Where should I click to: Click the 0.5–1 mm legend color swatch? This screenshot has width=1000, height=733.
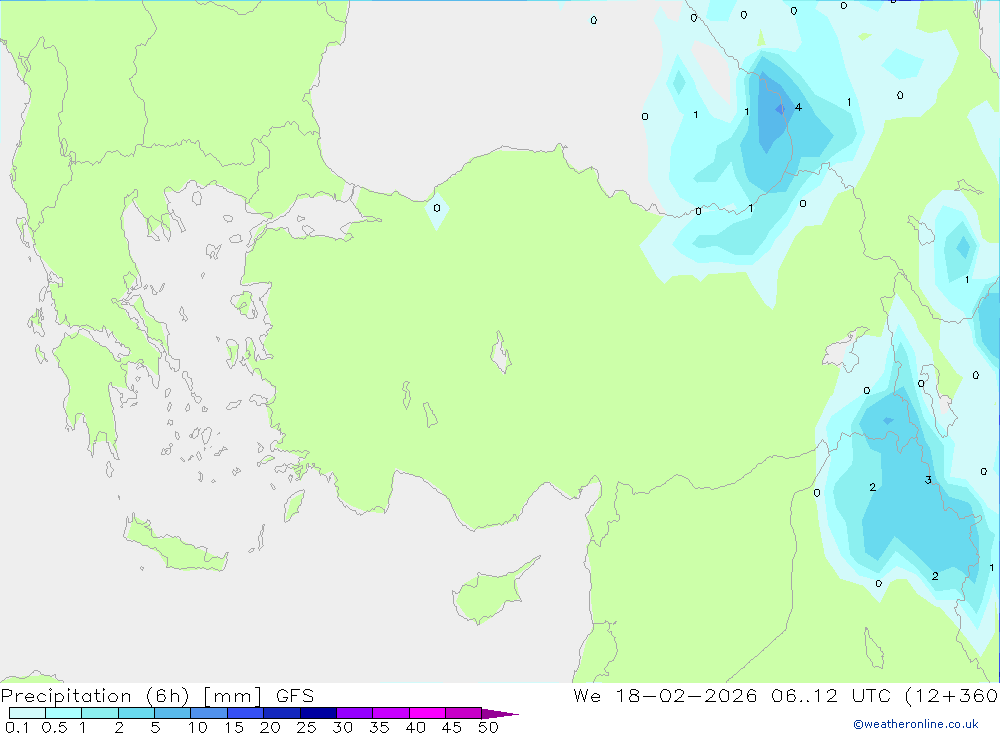tap(64, 713)
